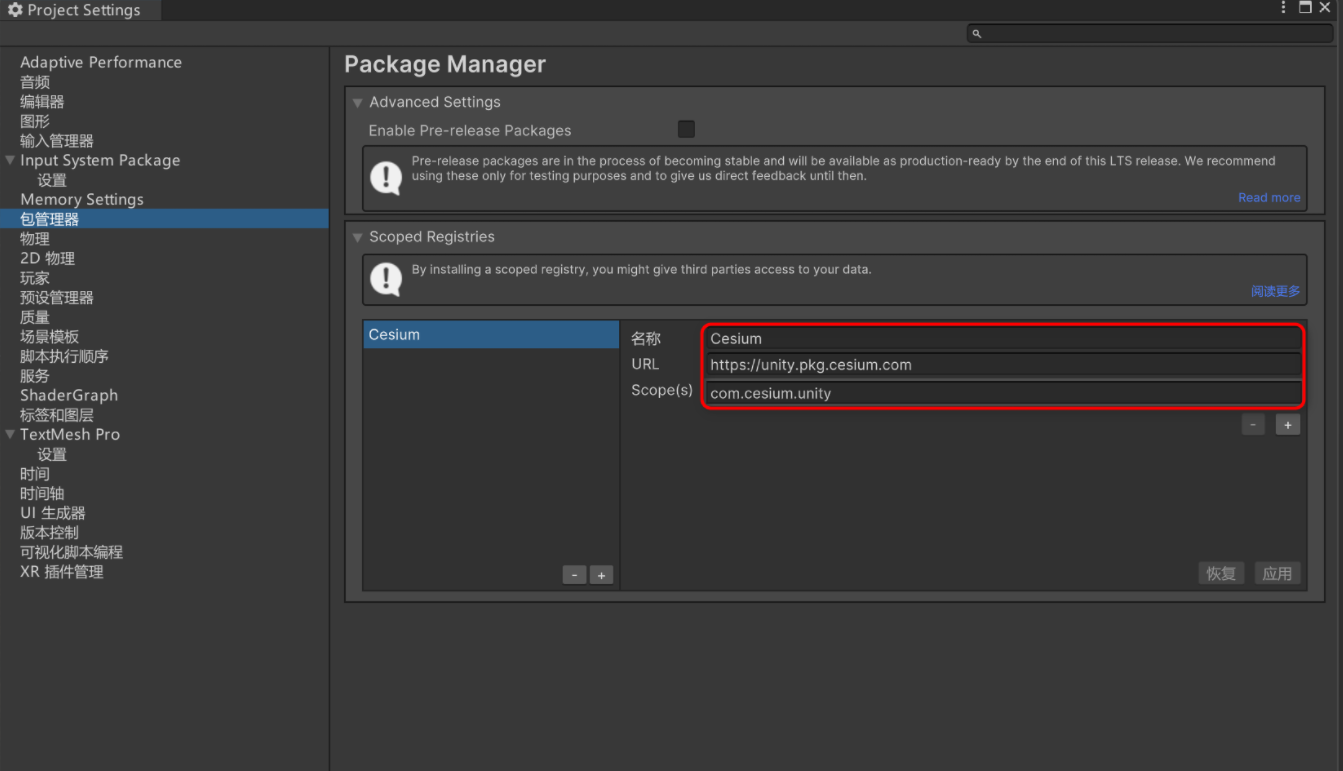Remove a scope with the minus button
This screenshot has width=1343, height=771.
(x=1253, y=425)
